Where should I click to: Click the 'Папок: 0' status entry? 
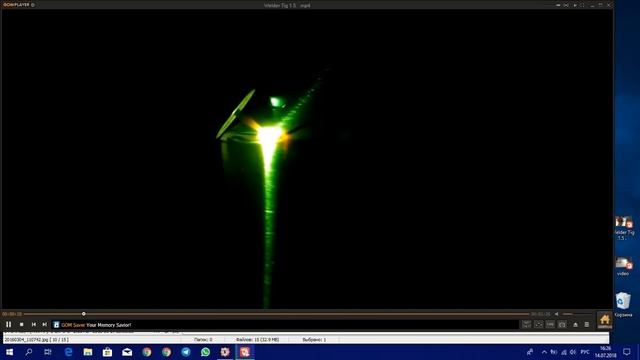tap(203, 340)
